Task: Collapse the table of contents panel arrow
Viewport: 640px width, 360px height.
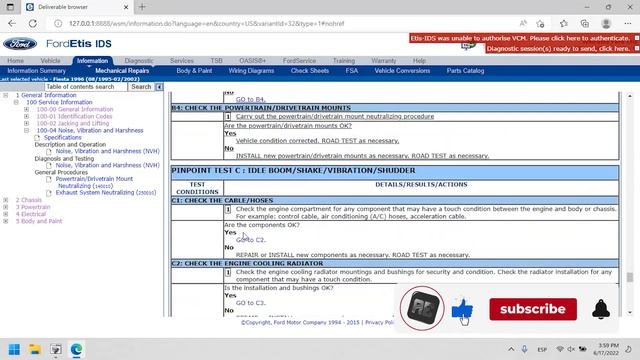Action: 159,87
